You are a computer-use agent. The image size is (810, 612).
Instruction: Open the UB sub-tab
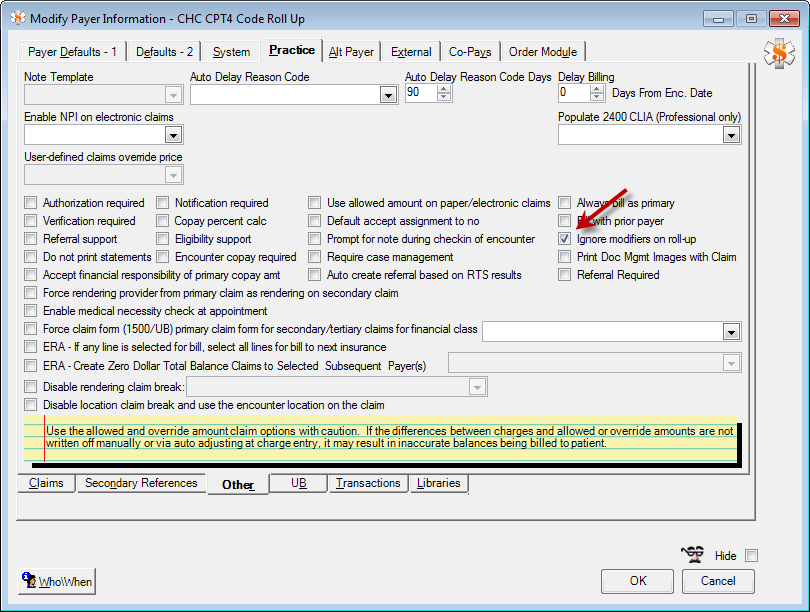pos(299,483)
